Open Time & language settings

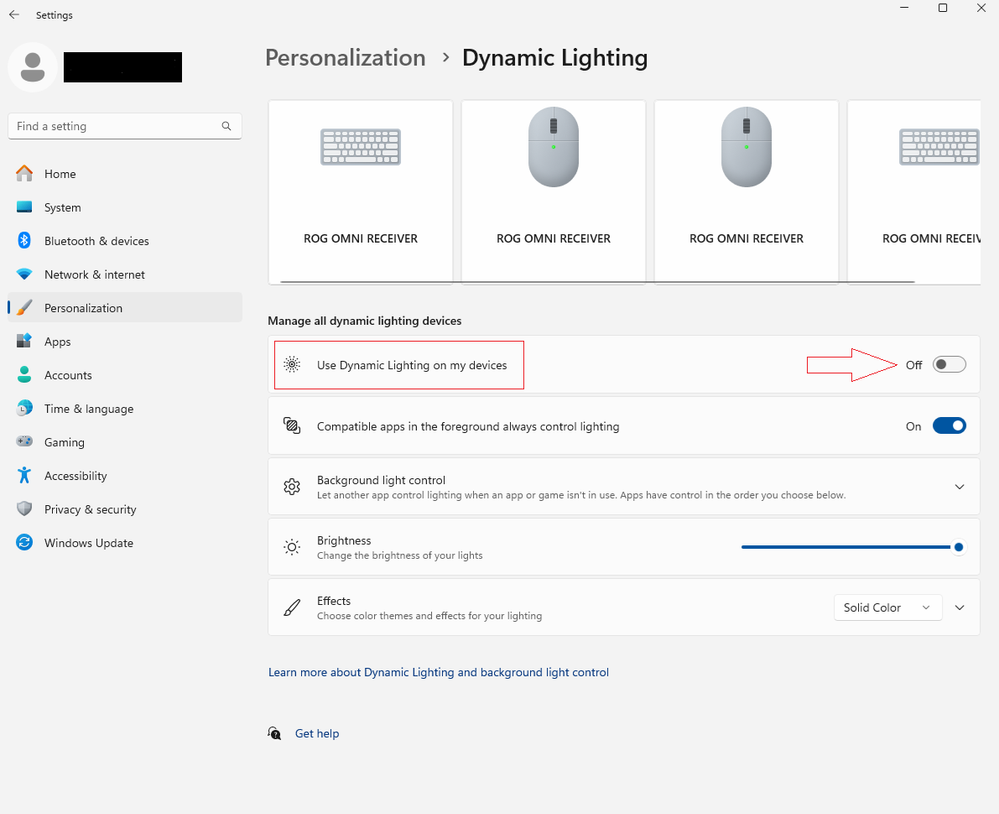pyautogui.click(x=125, y=408)
